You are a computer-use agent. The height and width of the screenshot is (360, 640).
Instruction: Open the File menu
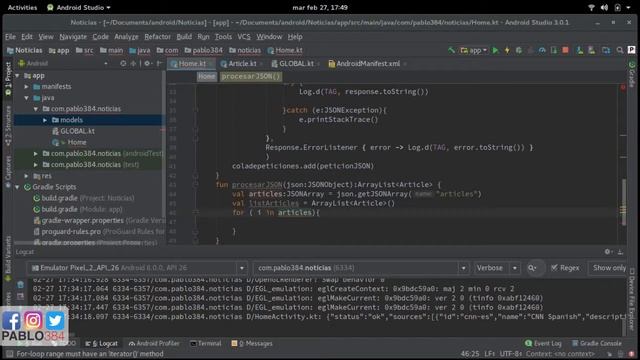(10, 37)
